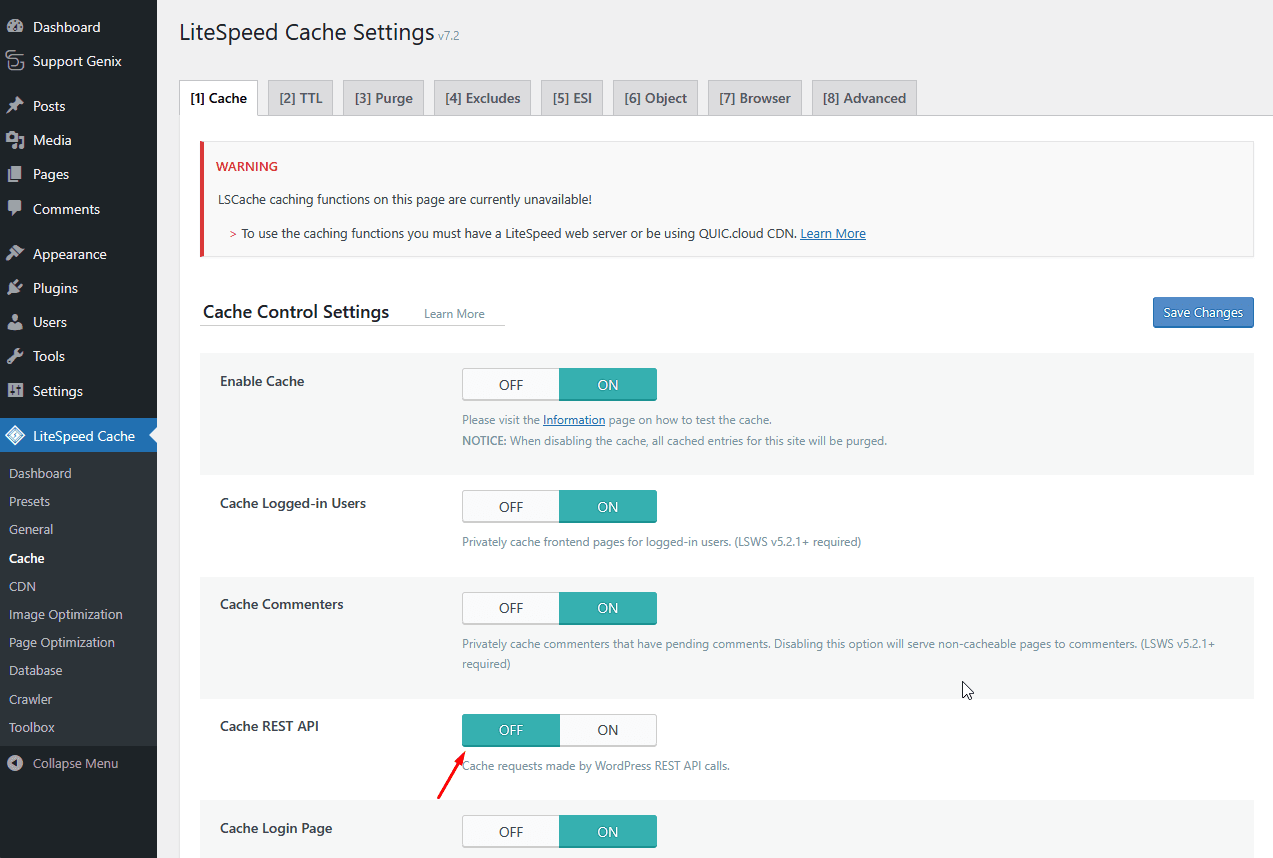Open the Learn More link in the warning

pyautogui.click(x=833, y=233)
